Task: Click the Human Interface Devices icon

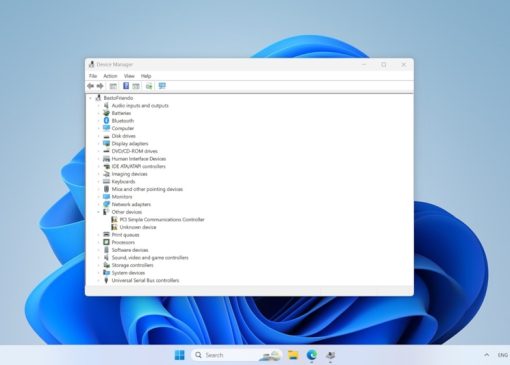Action: 106,159
